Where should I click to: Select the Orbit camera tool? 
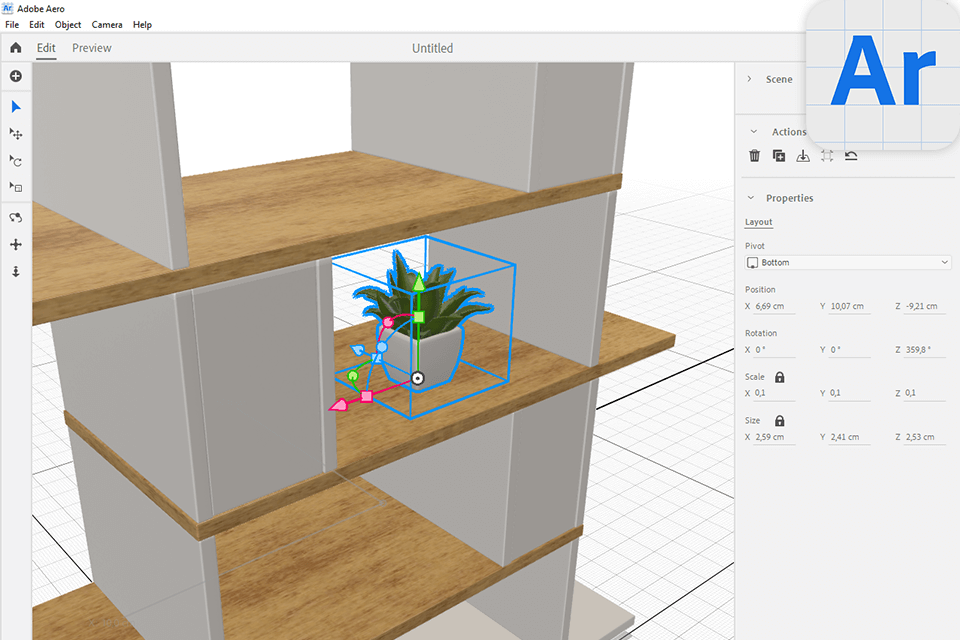[15, 217]
